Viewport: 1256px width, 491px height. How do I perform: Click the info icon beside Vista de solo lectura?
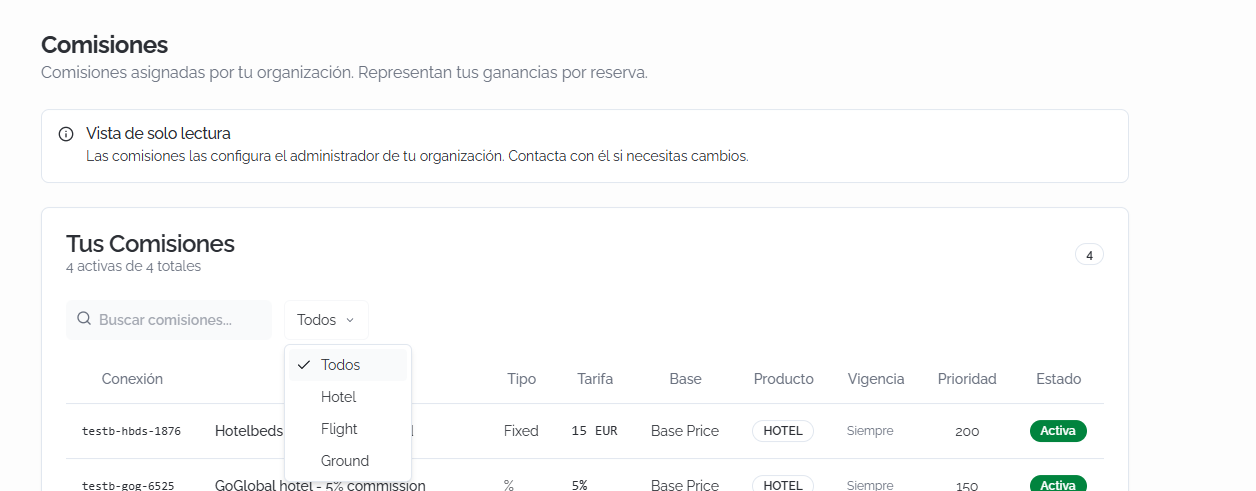point(66,134)
